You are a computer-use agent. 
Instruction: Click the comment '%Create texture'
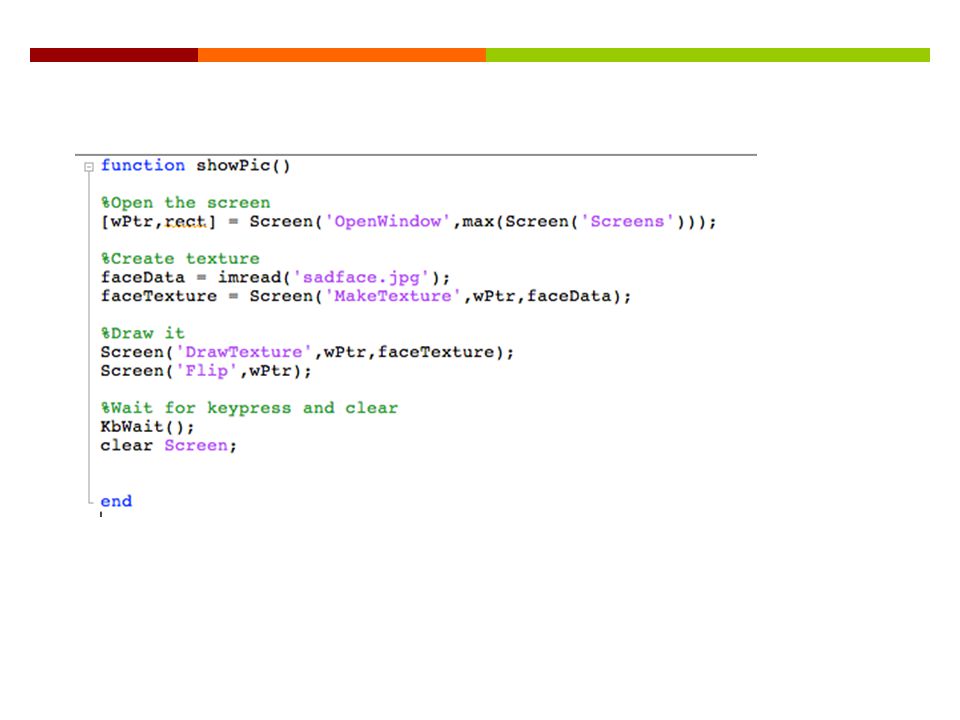pyautogui.click(x=180, y=259)
